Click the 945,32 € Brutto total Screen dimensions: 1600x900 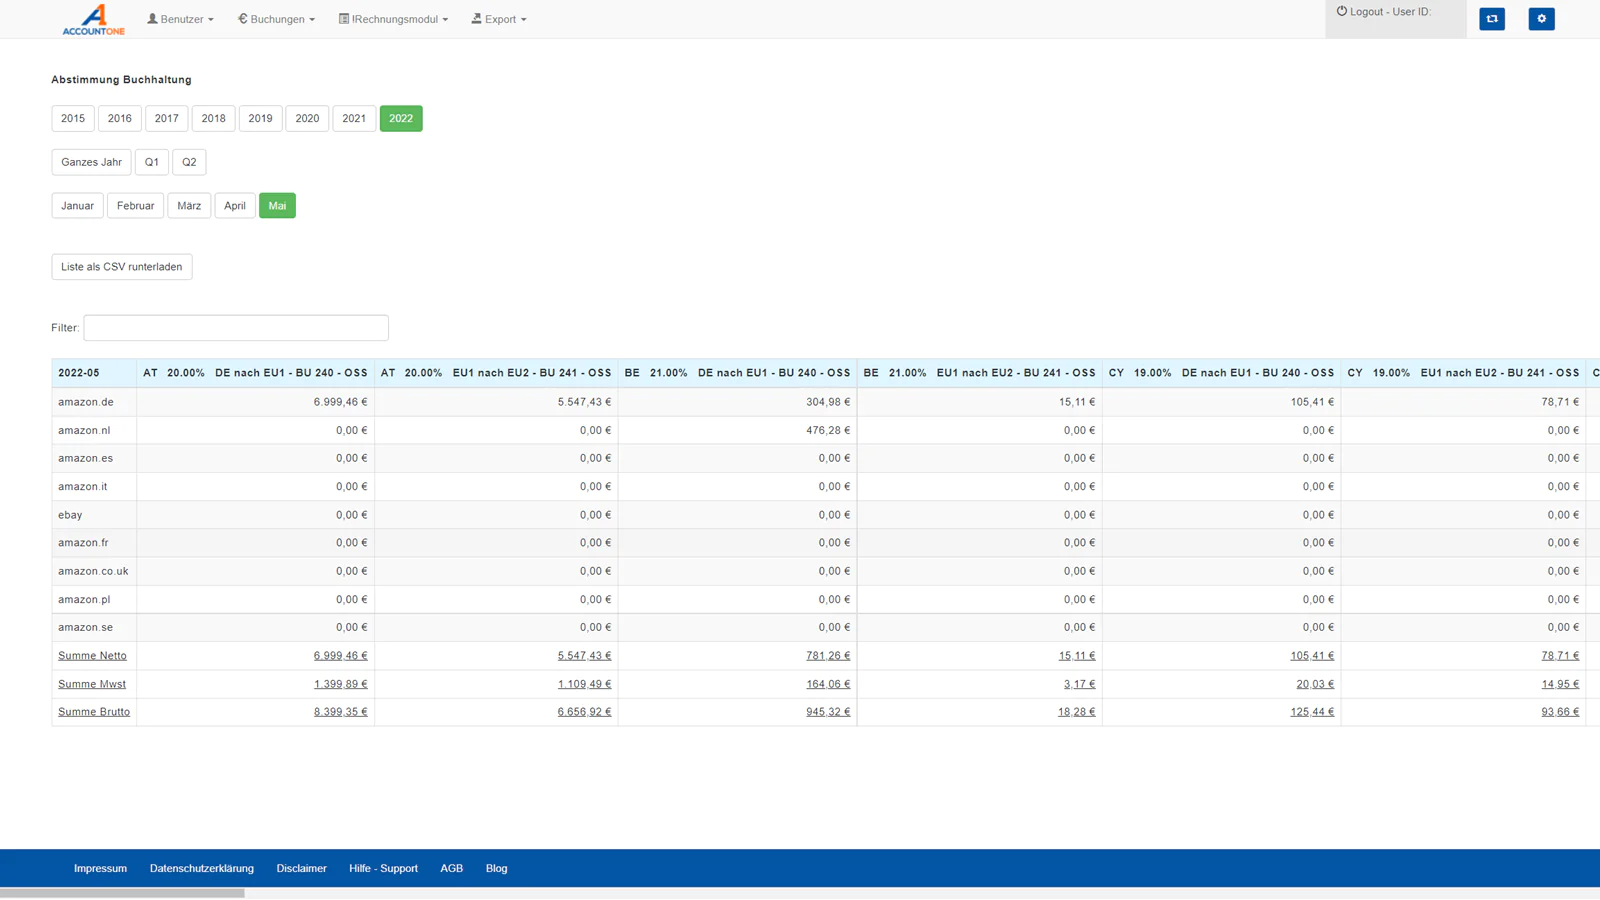point(828,712)
